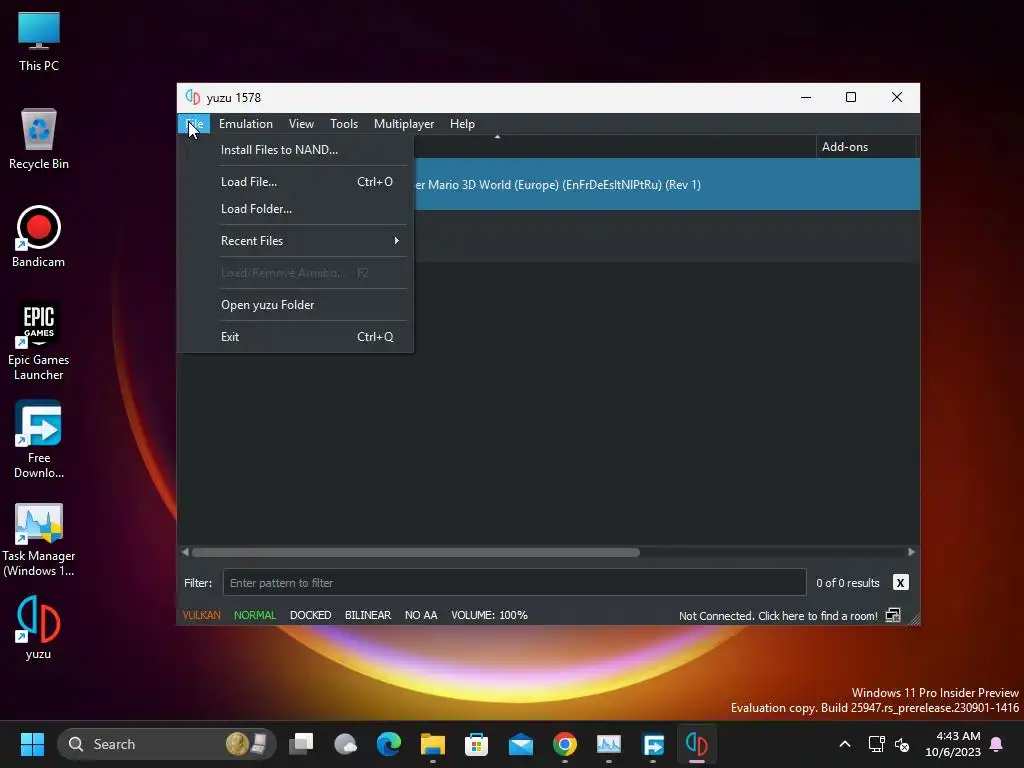Screen dimensions: 1024x768
Task: Click the yuzu logo in title bar
Action: click(193, 97)
